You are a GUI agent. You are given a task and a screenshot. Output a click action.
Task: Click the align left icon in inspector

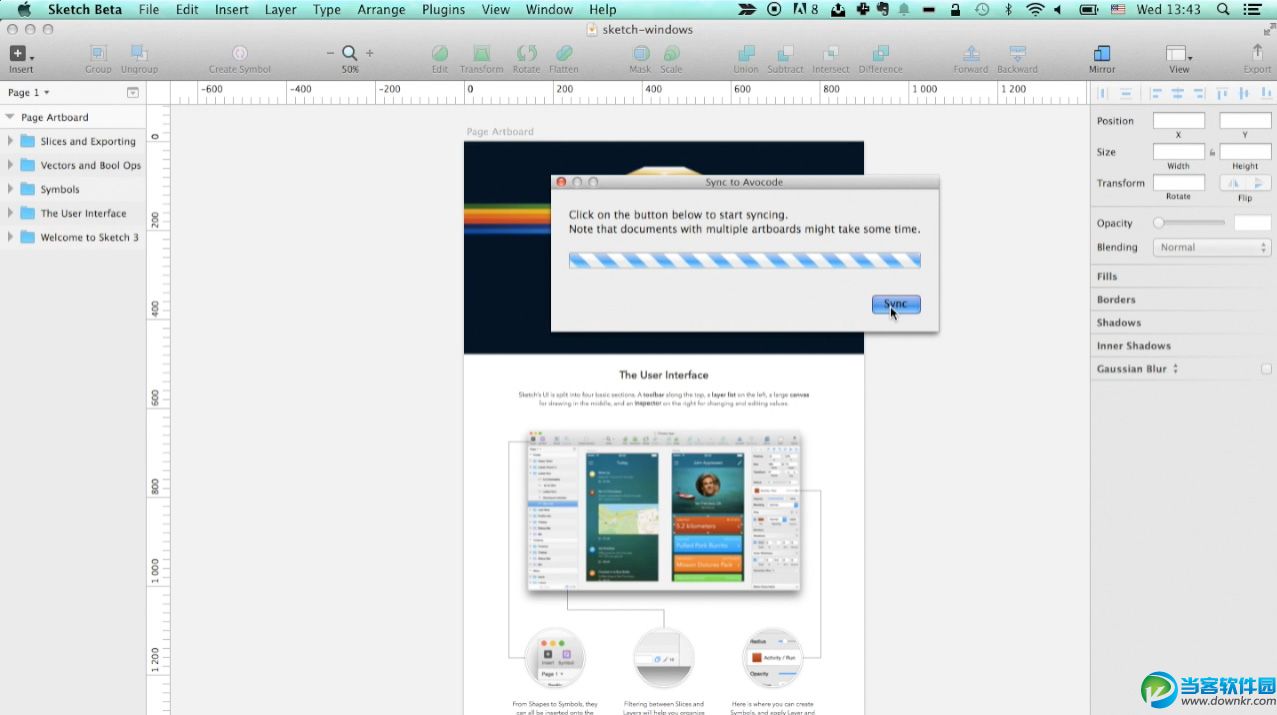(x=1157, y=93)
